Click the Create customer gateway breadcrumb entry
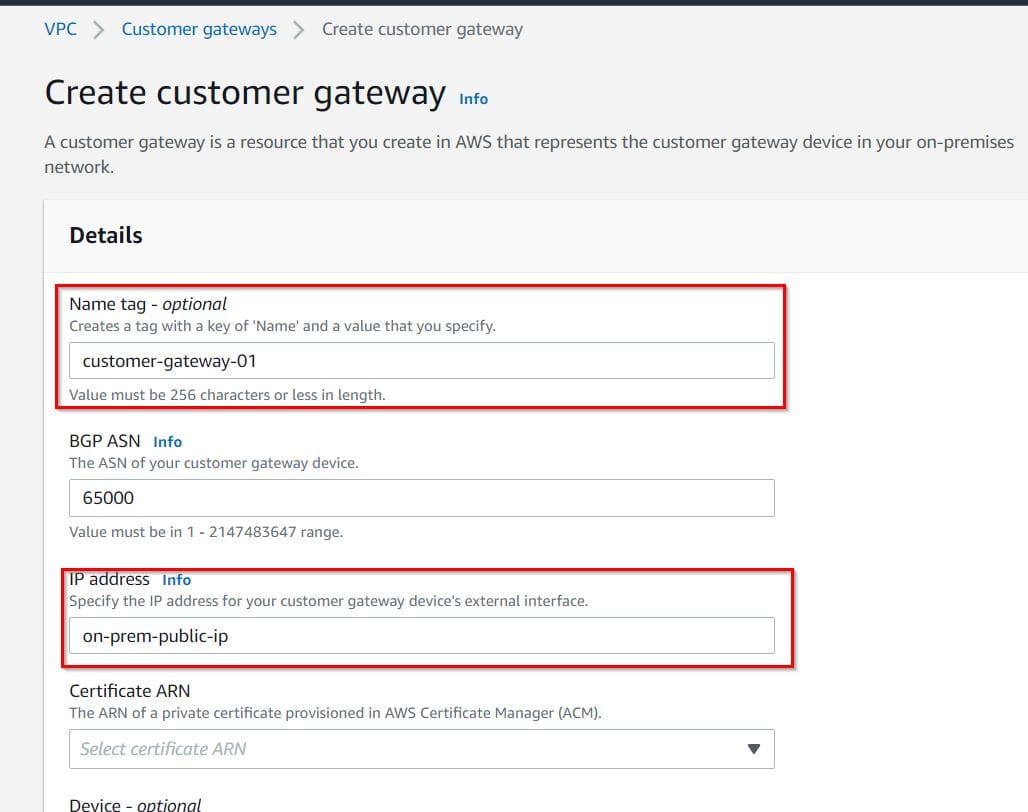The width and height of the screenshot is (1028, 812). pos(422,29)
